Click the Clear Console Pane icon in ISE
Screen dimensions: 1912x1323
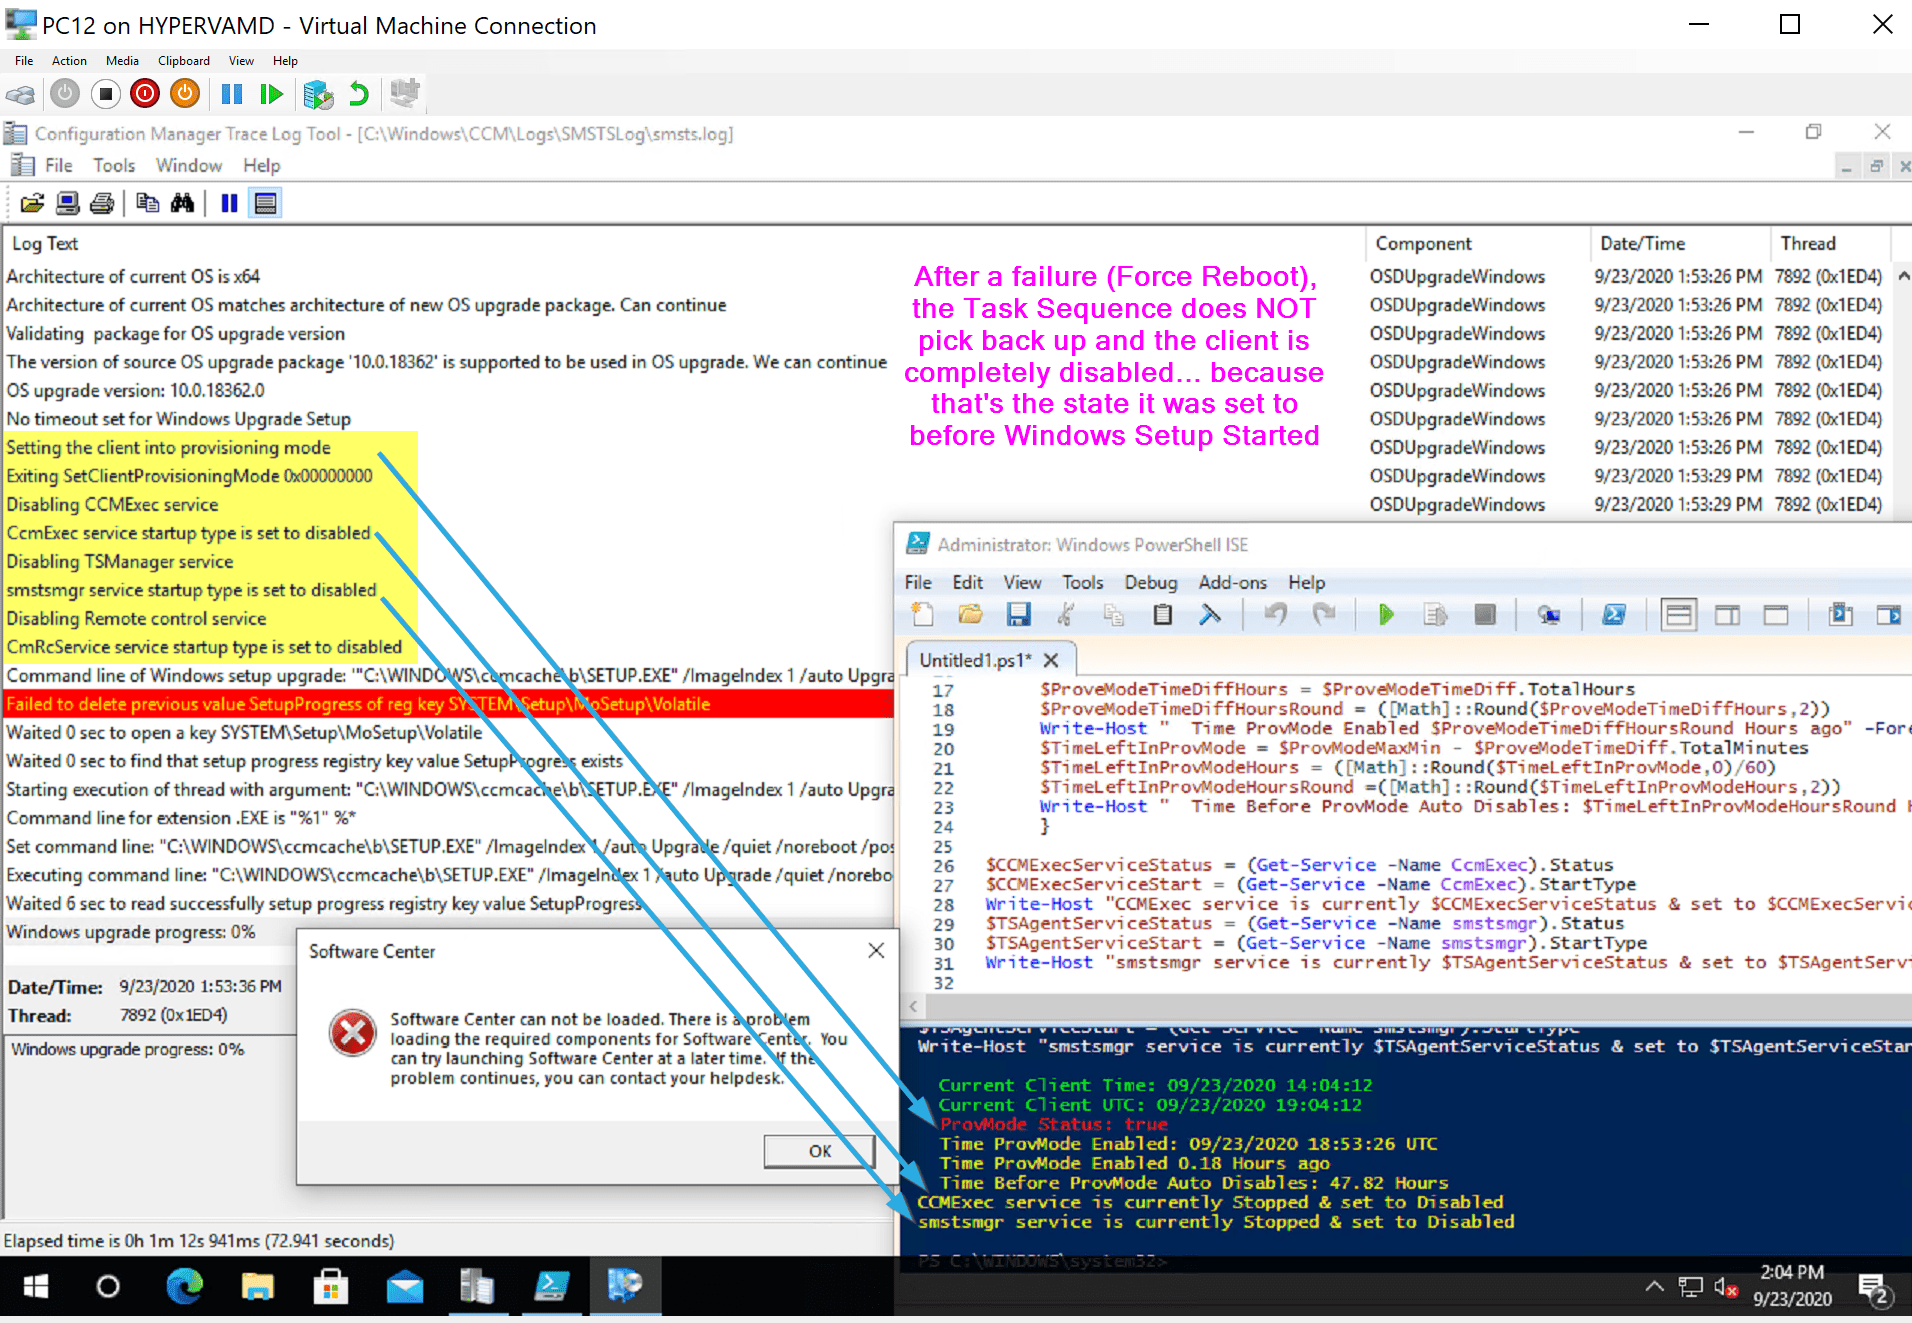click(x=1210, y=615)
